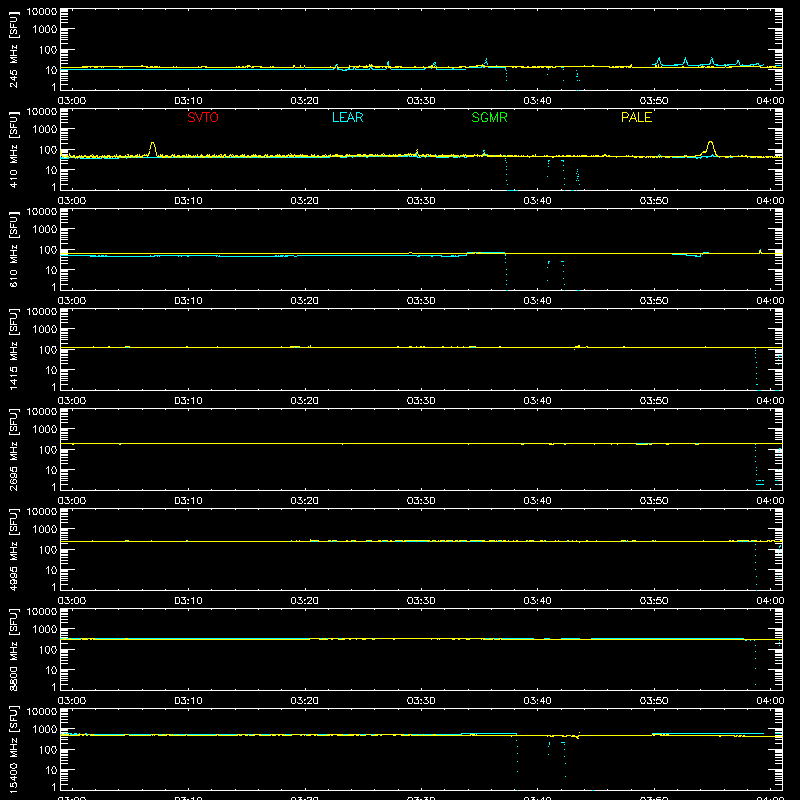
Task: Select the '8800 MHz [SFU]' axis title
Action: click(14, 650)
